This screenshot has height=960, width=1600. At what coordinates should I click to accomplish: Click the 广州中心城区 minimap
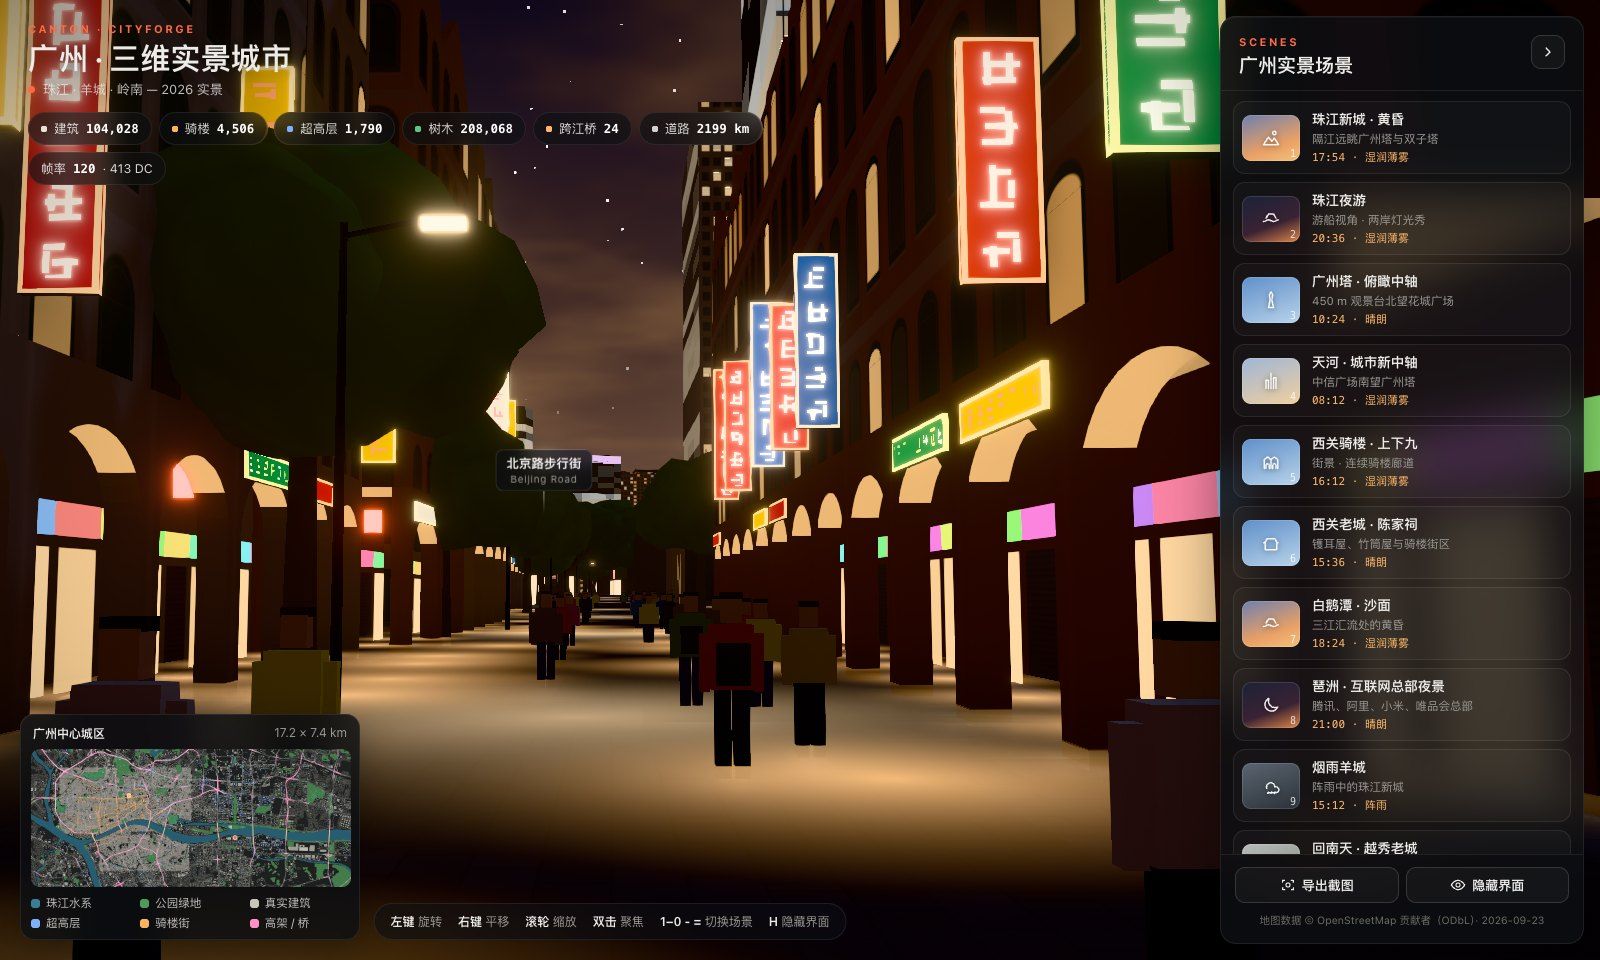(191, 818)
